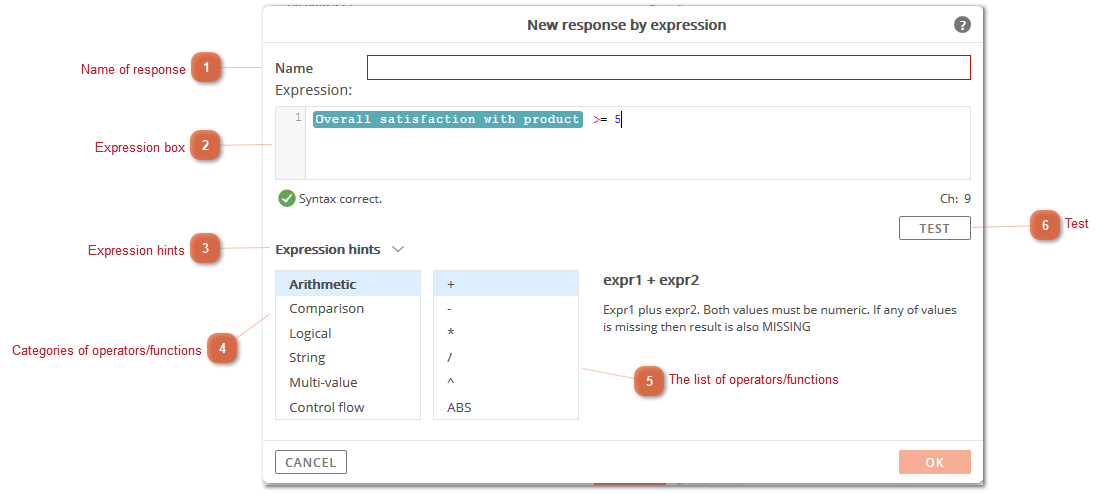
Task: Click the Expression hints heading
Action: coord(328,249)
